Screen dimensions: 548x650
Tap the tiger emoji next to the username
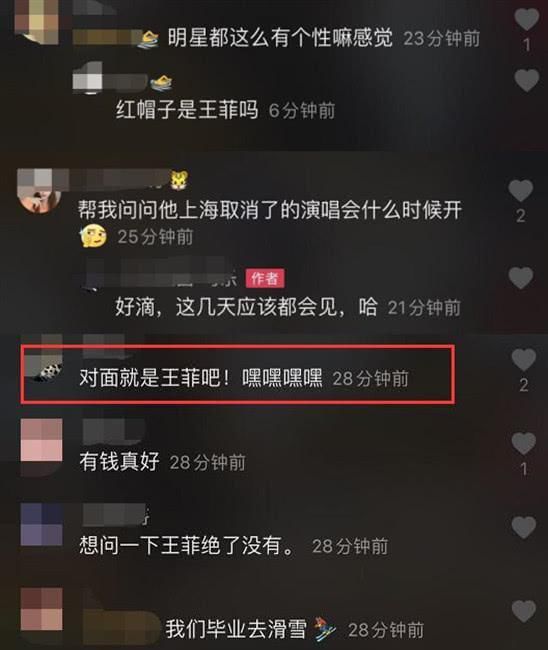[179, 180]
